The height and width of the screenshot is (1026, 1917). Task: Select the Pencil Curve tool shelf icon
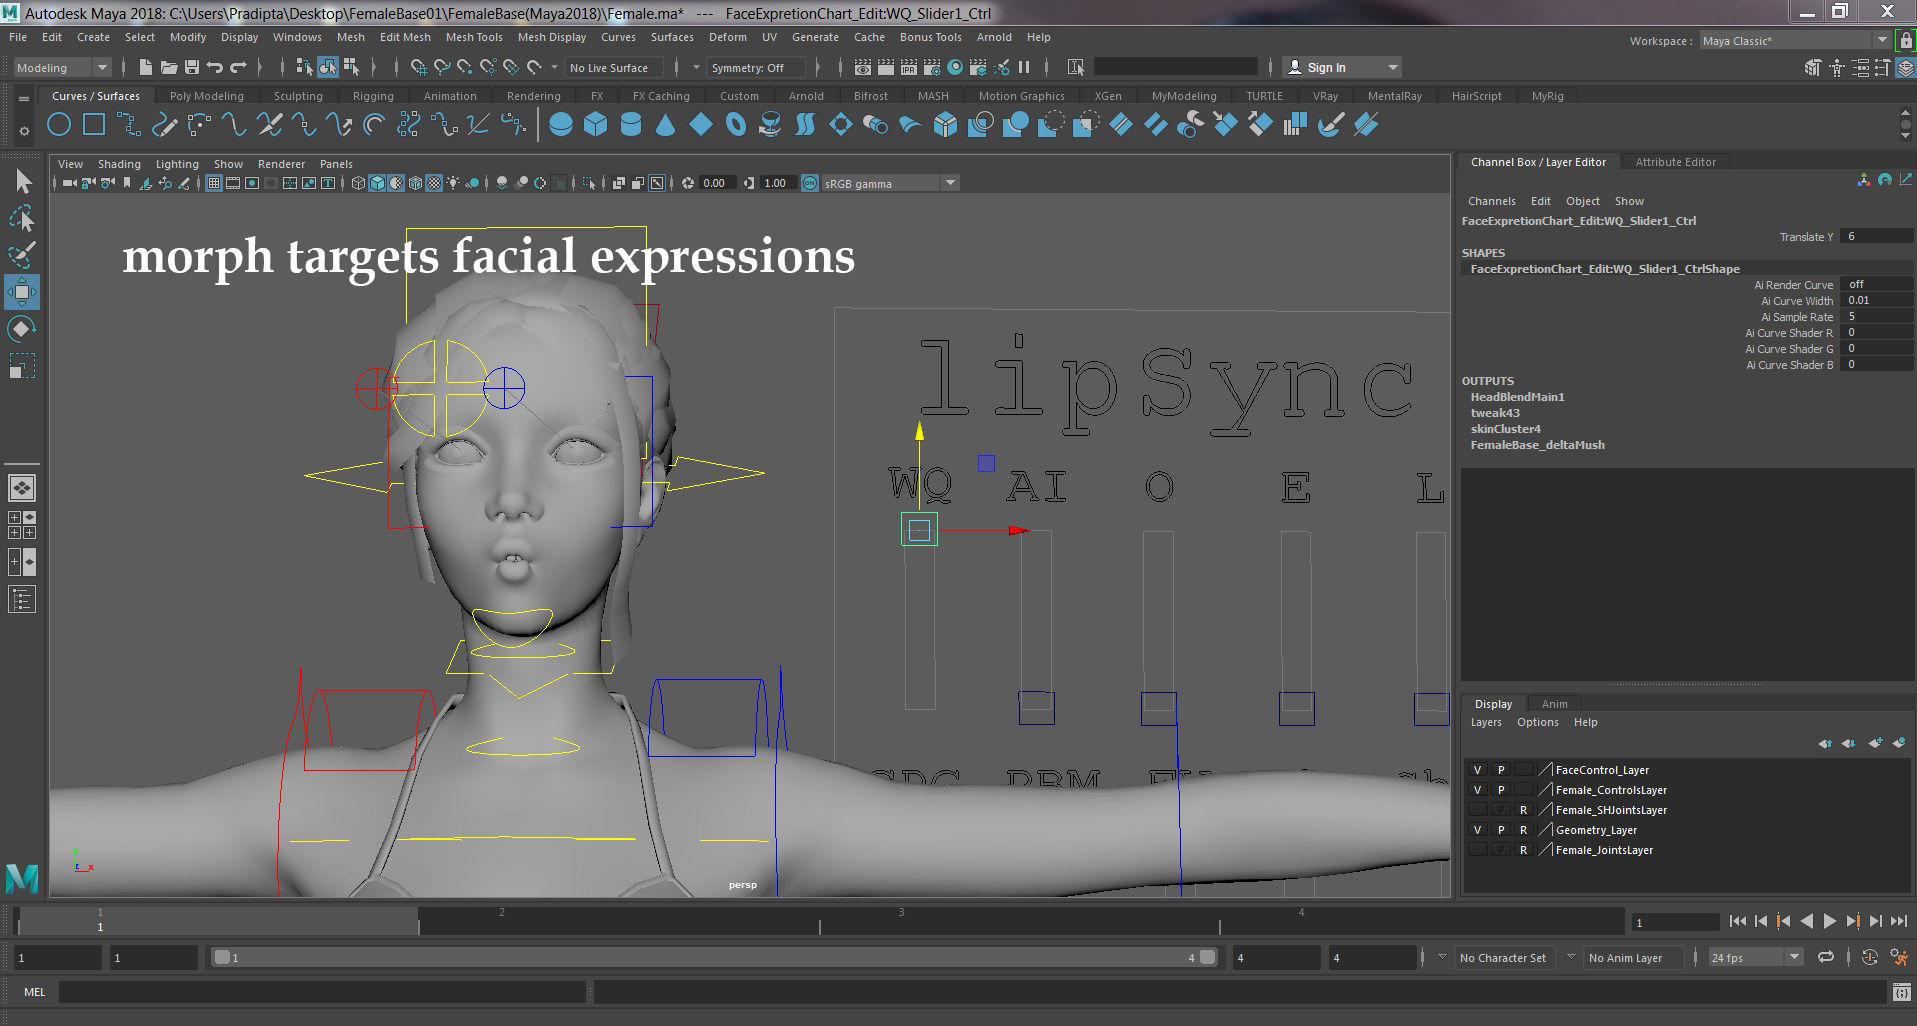pos(164,125)
